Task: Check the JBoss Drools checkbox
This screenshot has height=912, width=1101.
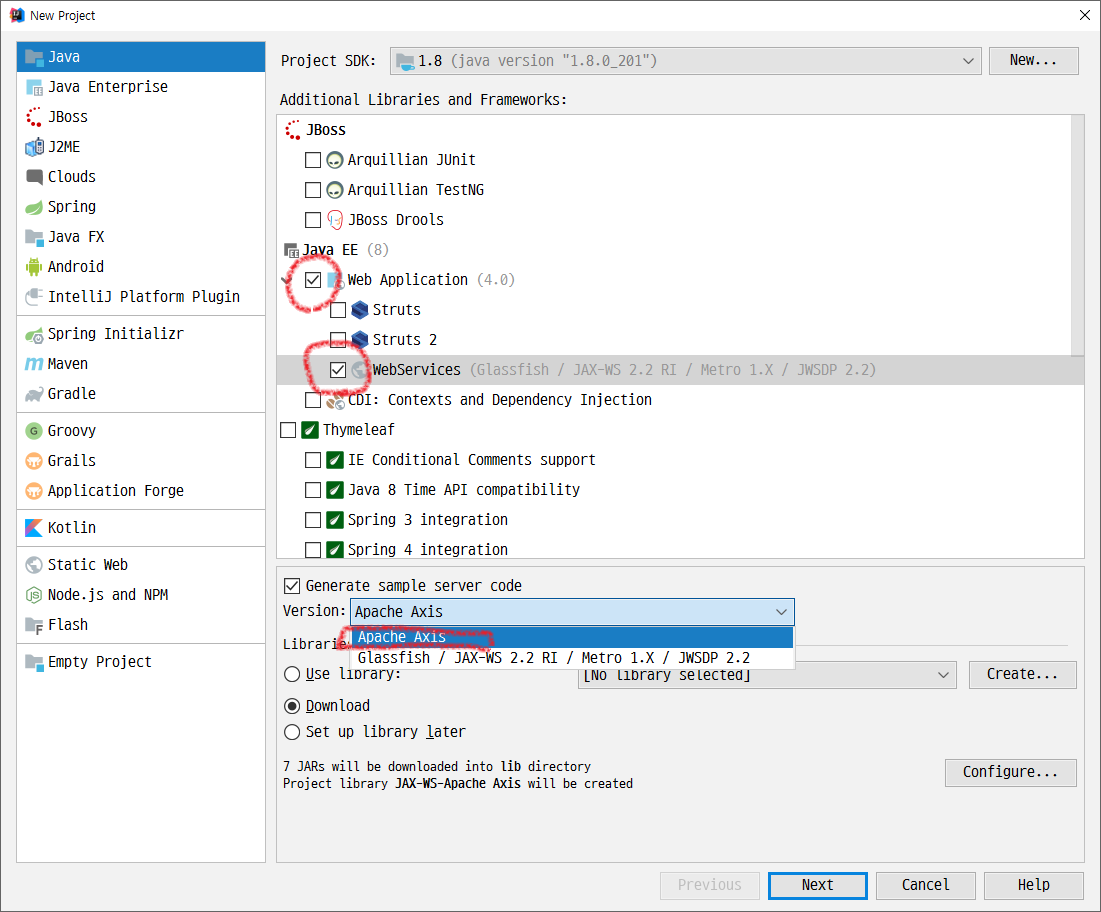Action: point(313,220)
